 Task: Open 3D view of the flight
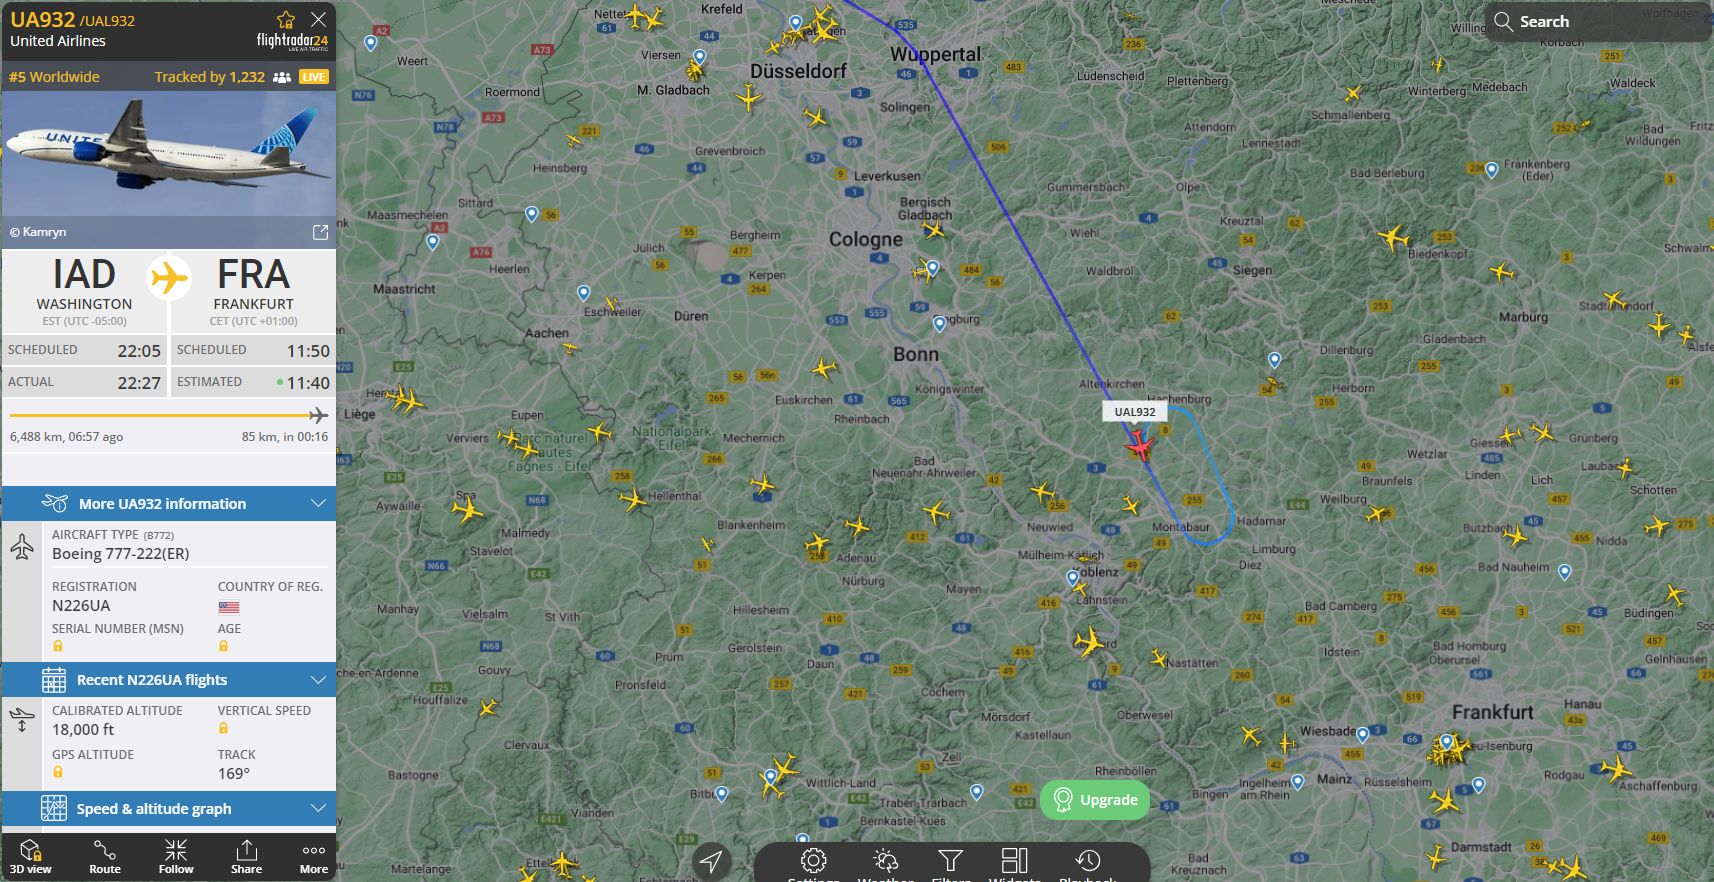[31, 858]
